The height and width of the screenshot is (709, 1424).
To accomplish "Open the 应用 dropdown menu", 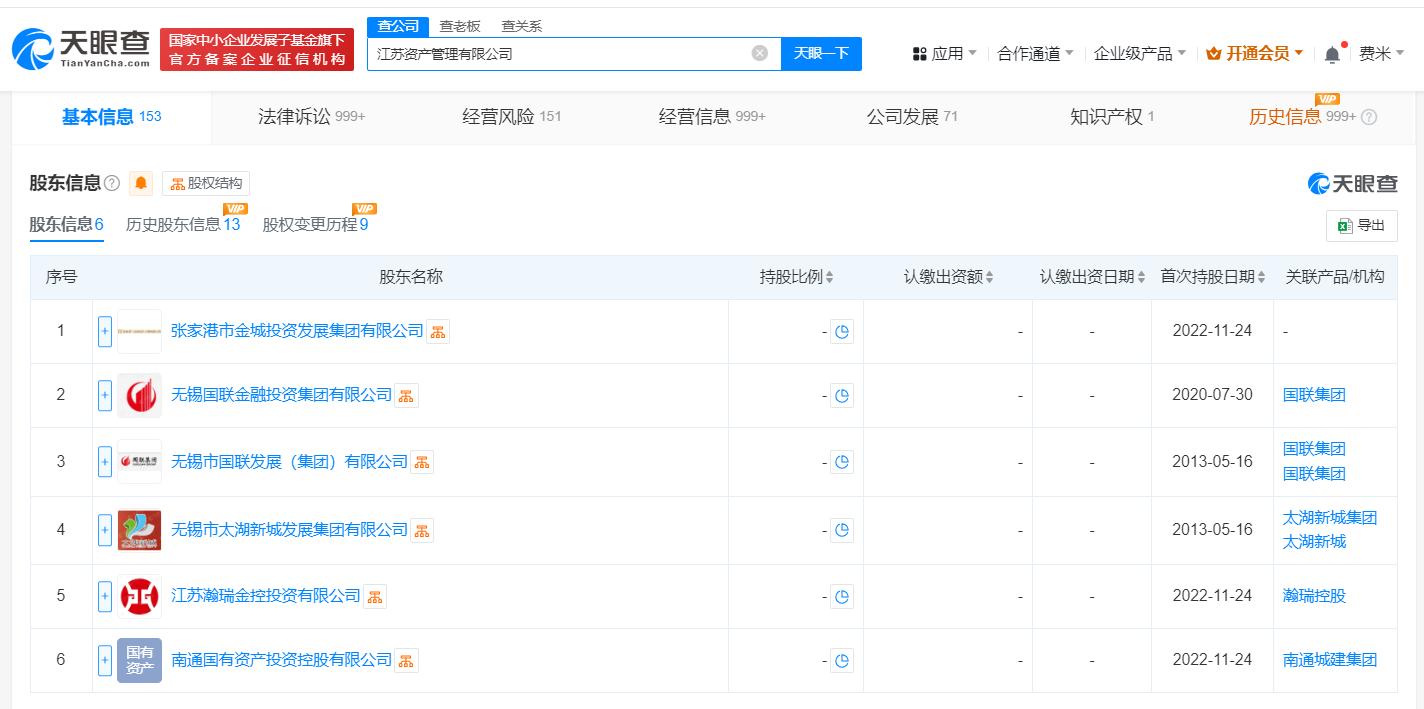I will point(945,54).
